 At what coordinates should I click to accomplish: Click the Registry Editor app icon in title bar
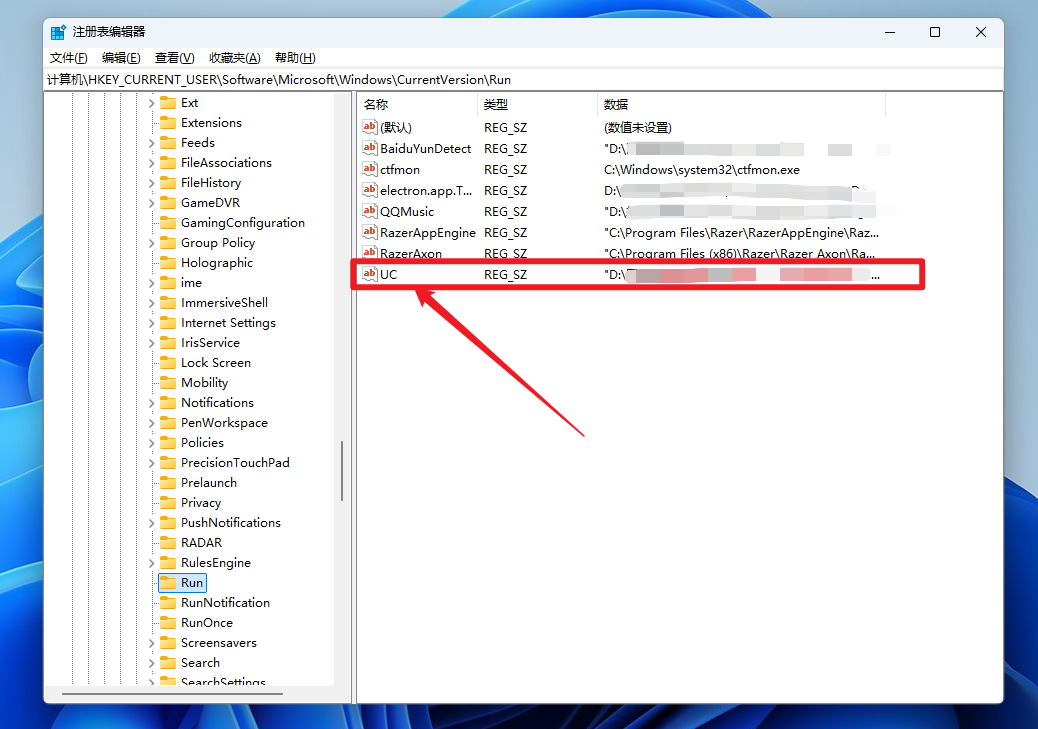click(x=58, y=32)
